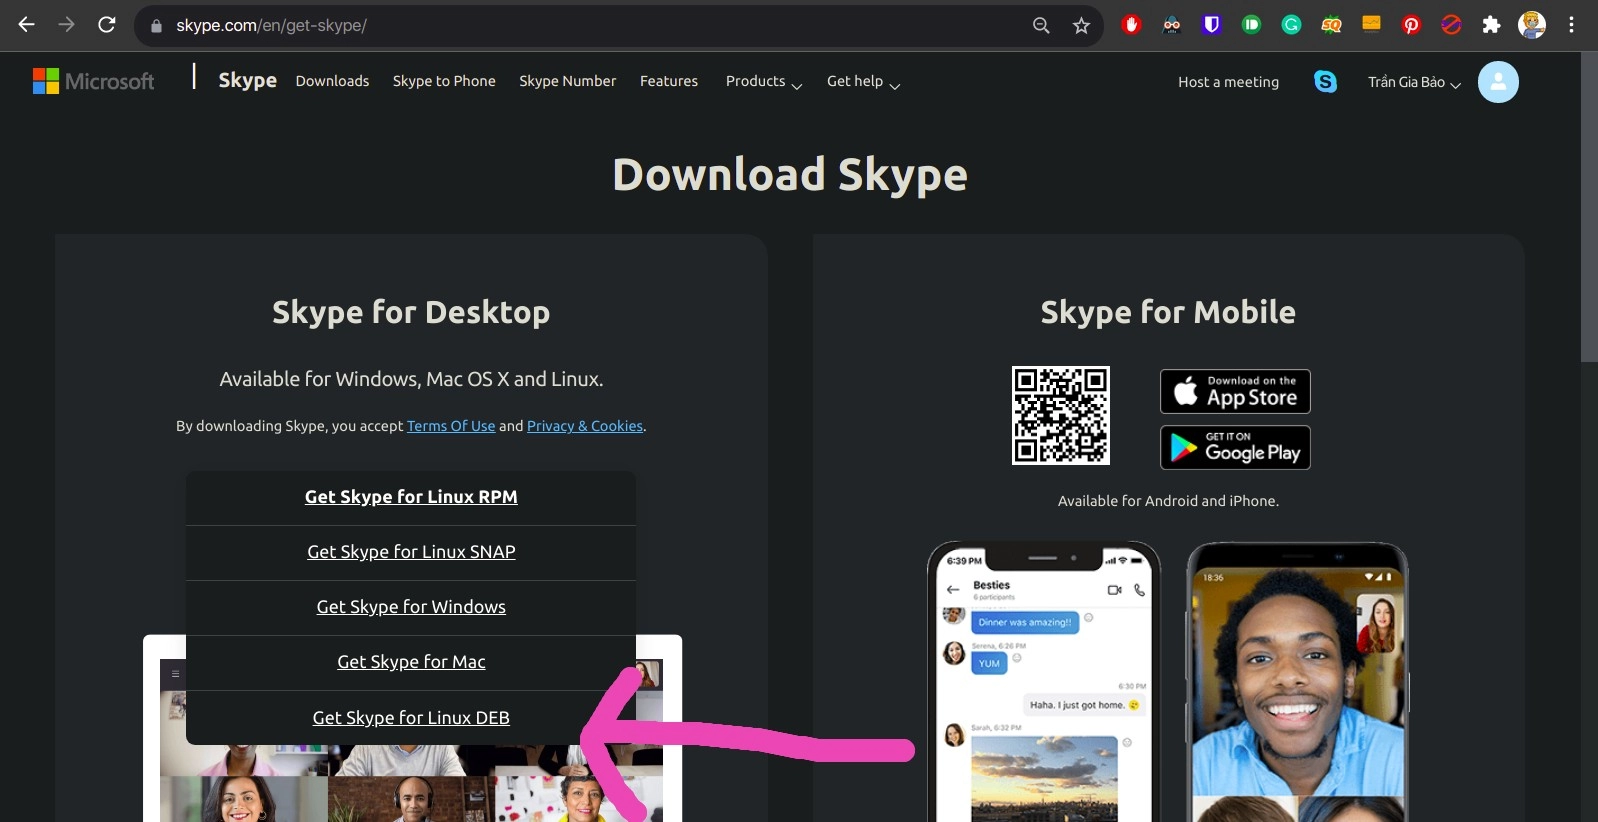Click the browser forward arrow
The width and height of the screenshot is (1598, 822).
point(66,25)
